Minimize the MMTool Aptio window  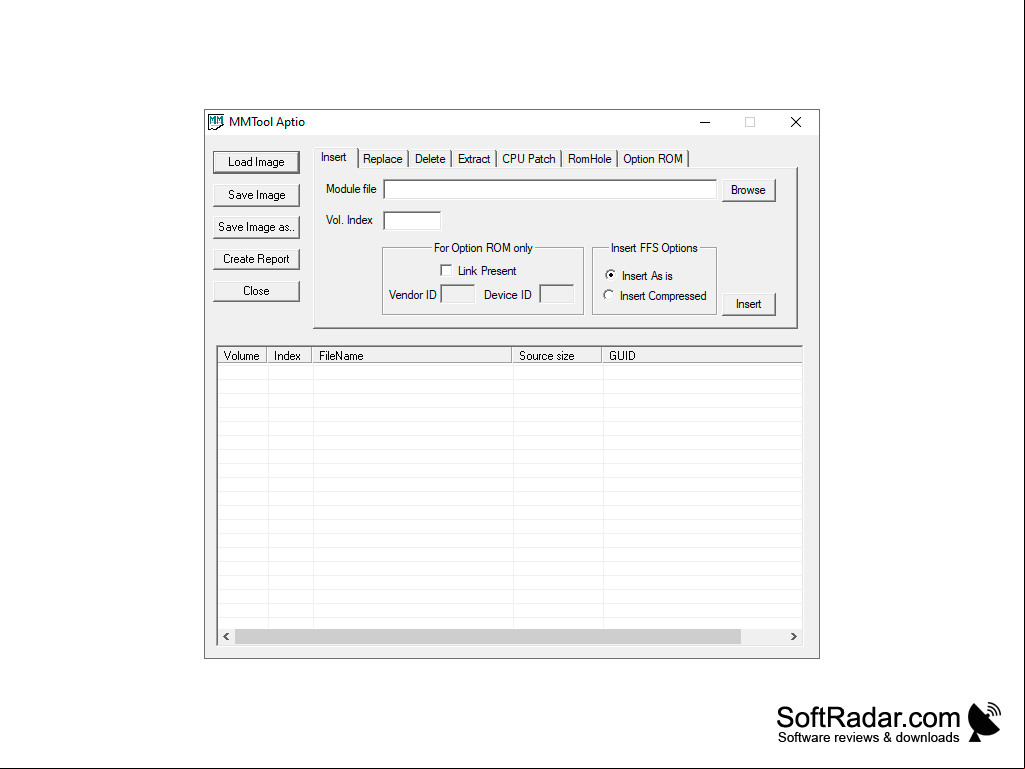tap(705, 122)
